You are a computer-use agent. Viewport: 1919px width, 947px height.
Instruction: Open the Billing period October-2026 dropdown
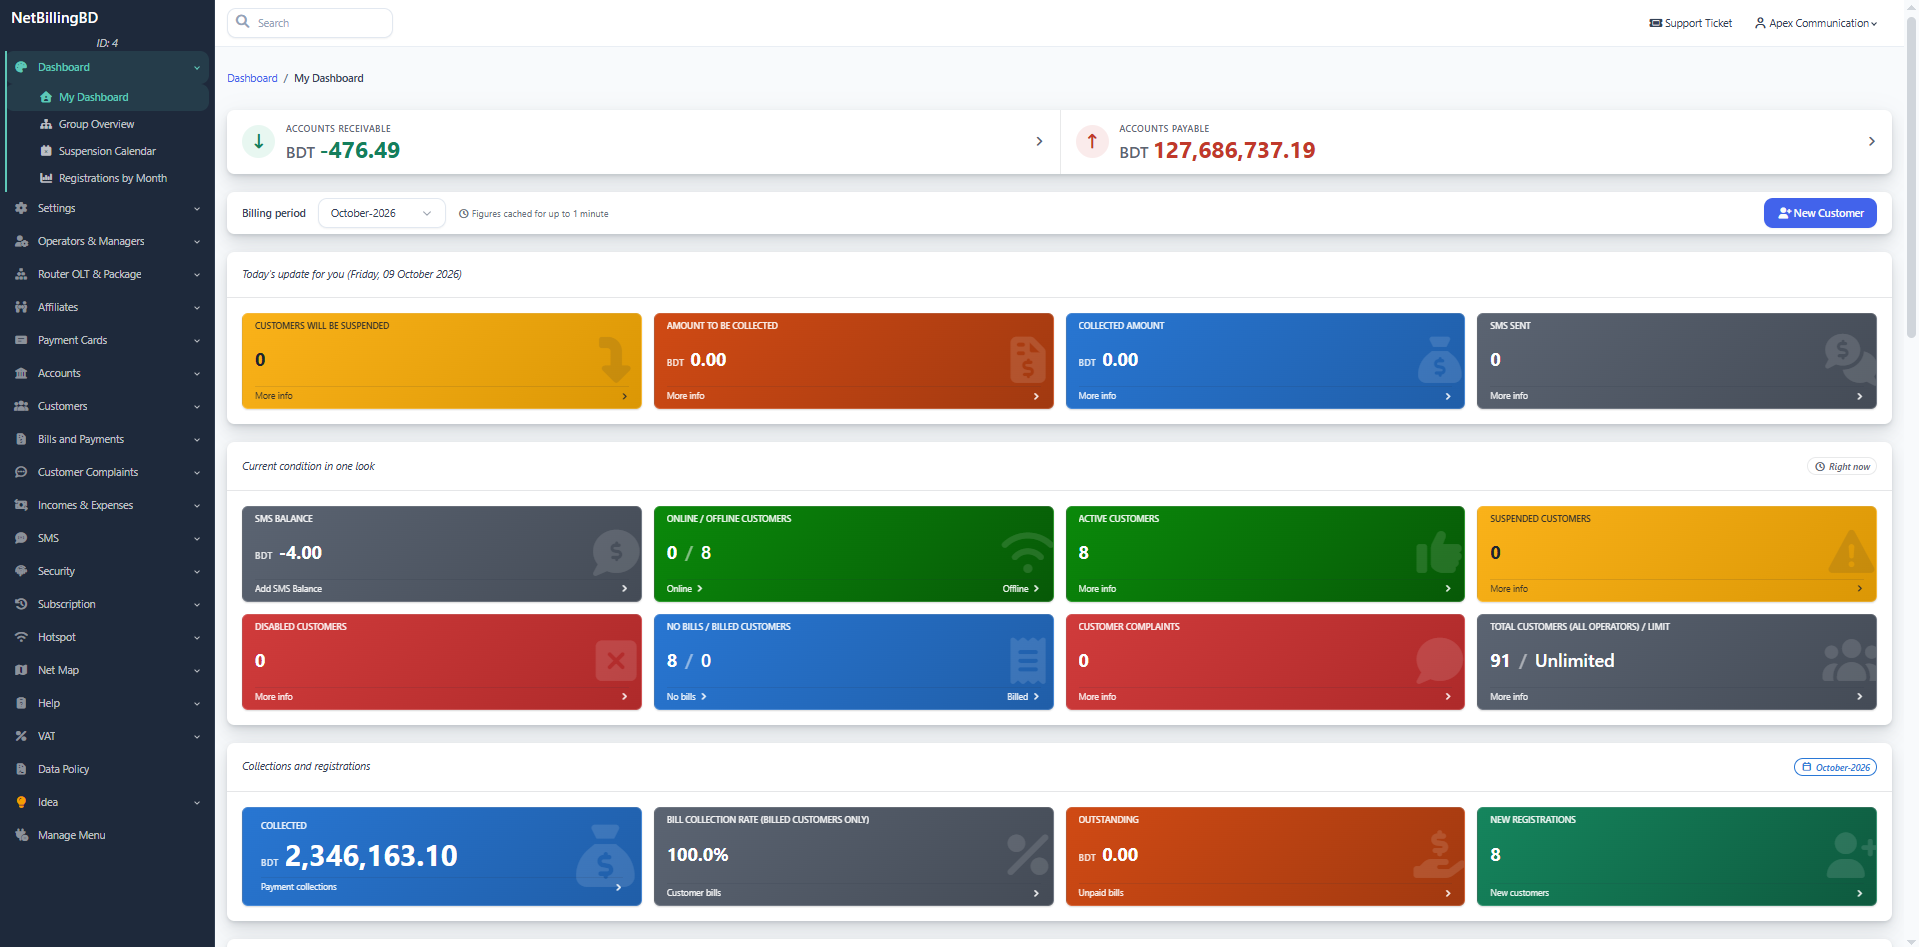click(381, 213)
